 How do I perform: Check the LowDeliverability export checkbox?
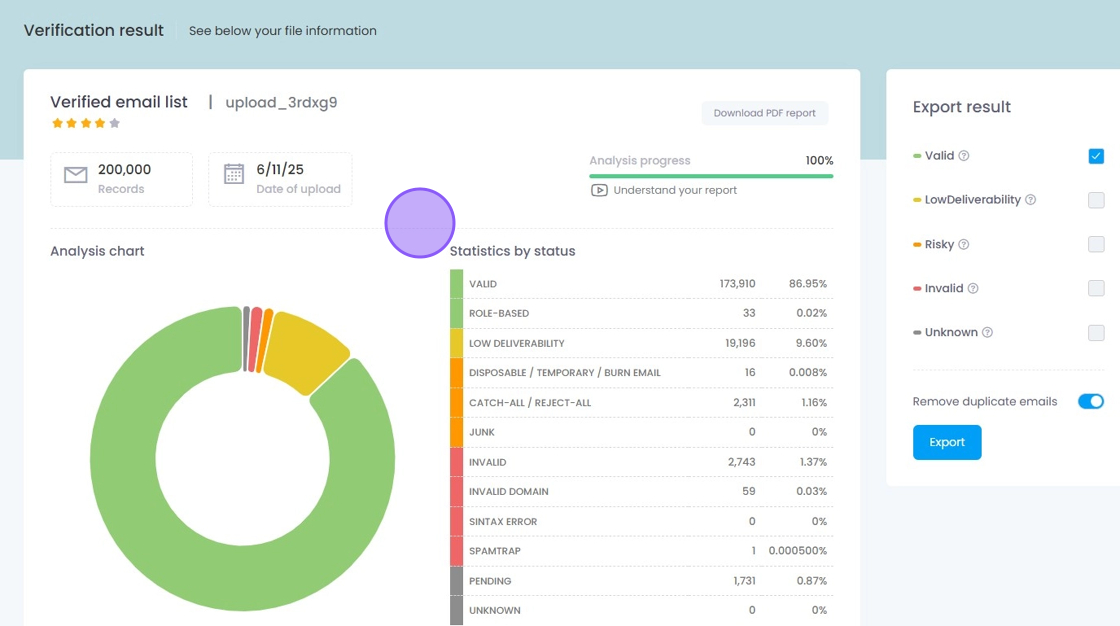[x=1096, y=200]
